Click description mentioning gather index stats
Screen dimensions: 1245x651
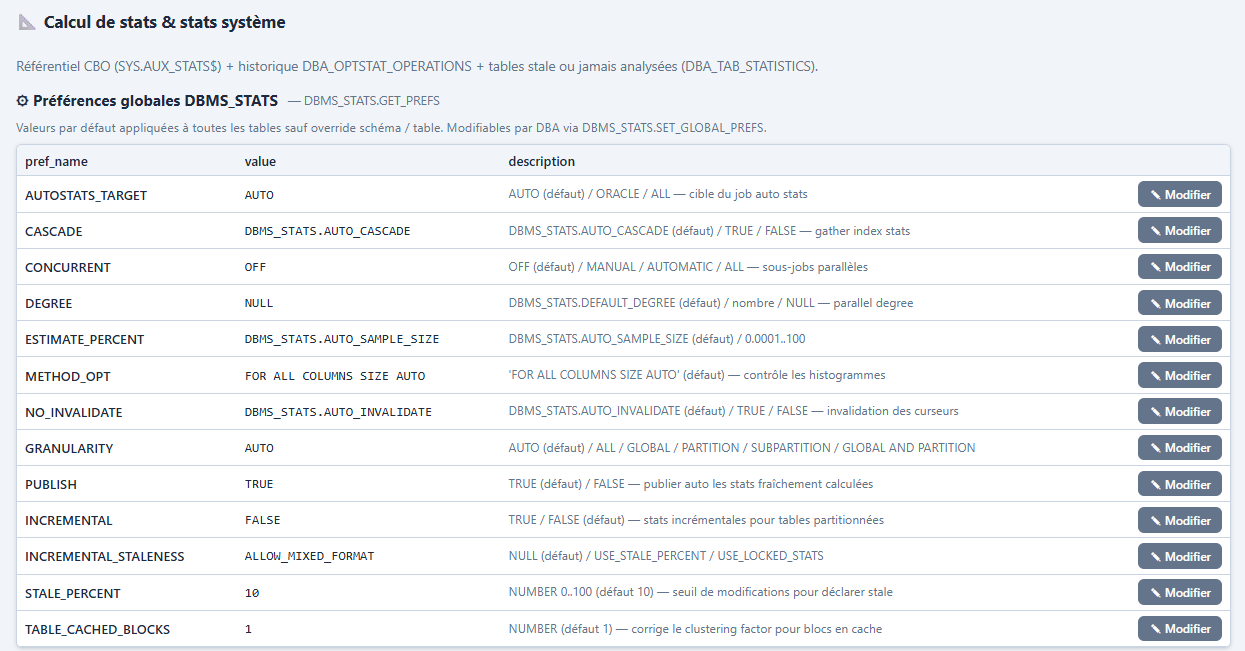point(709,231)
